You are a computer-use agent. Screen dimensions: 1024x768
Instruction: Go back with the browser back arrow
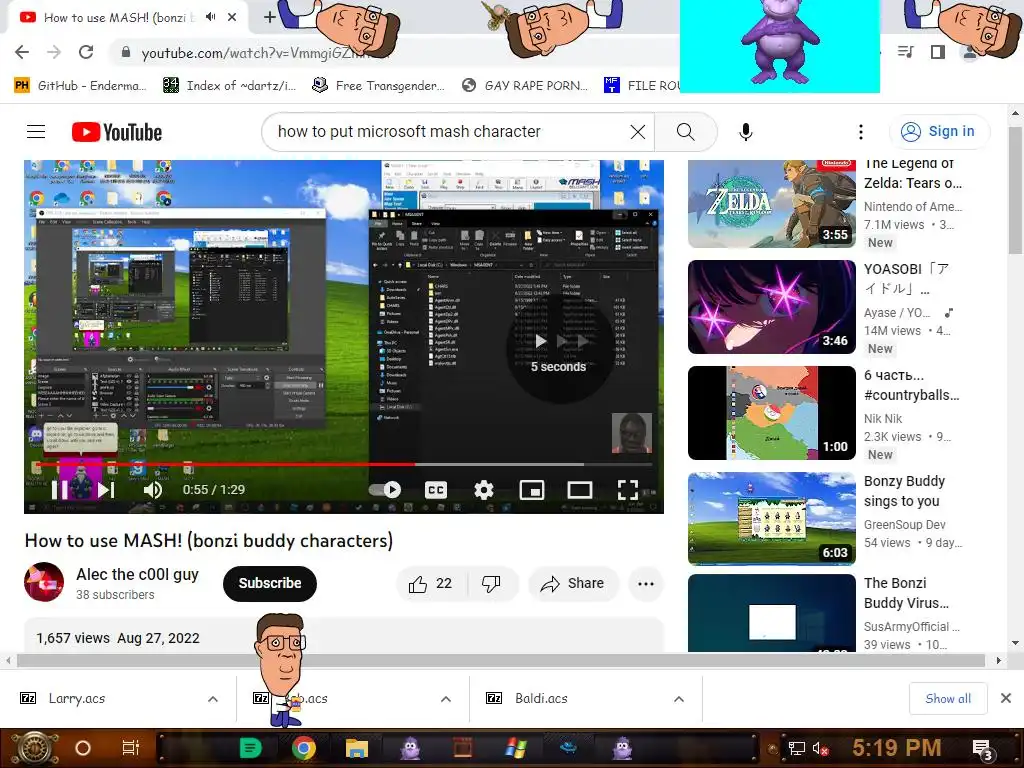pyautogui.click(x=22, y=52)
